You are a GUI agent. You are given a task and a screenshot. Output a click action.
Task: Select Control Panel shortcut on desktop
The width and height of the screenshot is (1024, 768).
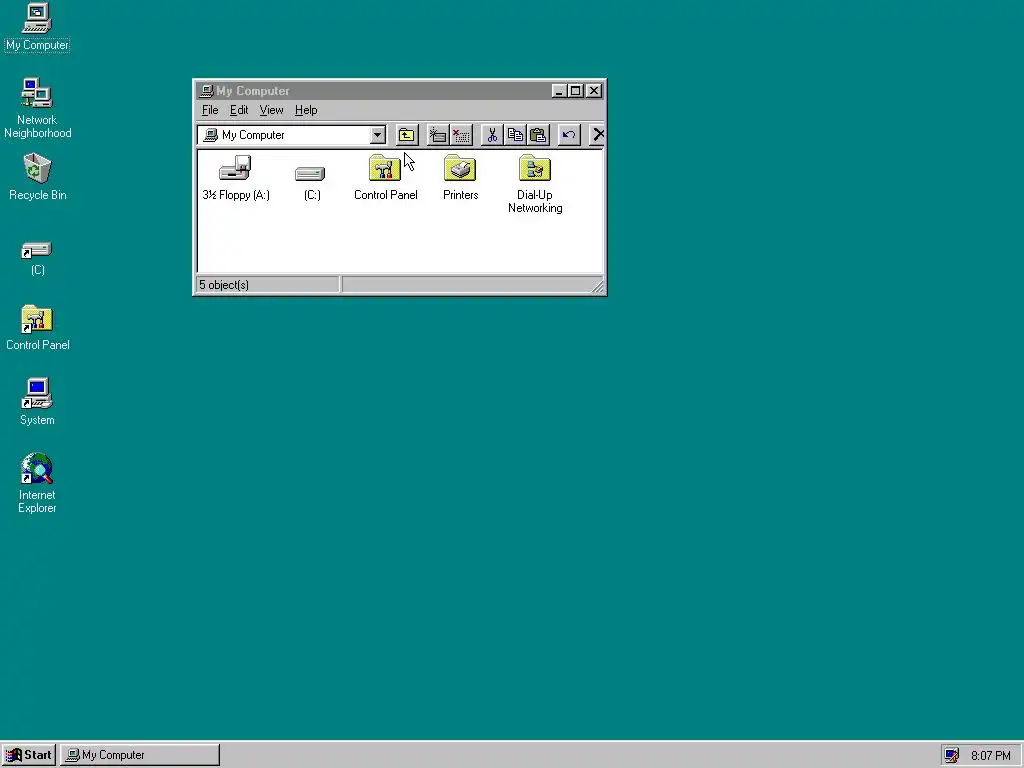click(x=37, y=328)
